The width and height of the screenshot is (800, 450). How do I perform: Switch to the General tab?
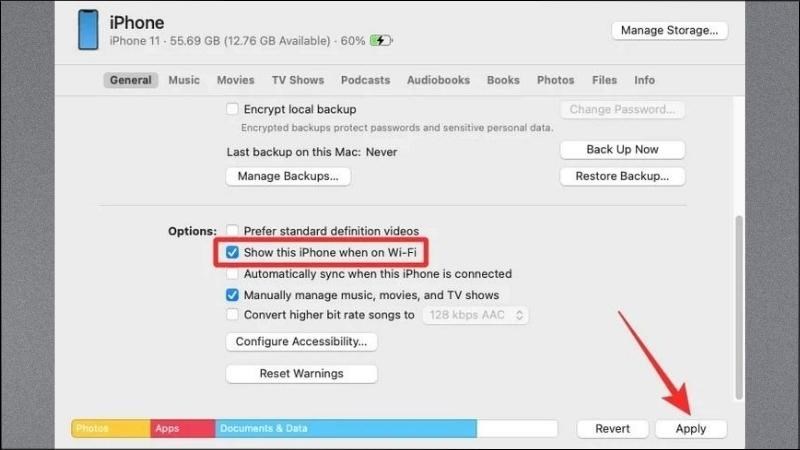point(131,80)
